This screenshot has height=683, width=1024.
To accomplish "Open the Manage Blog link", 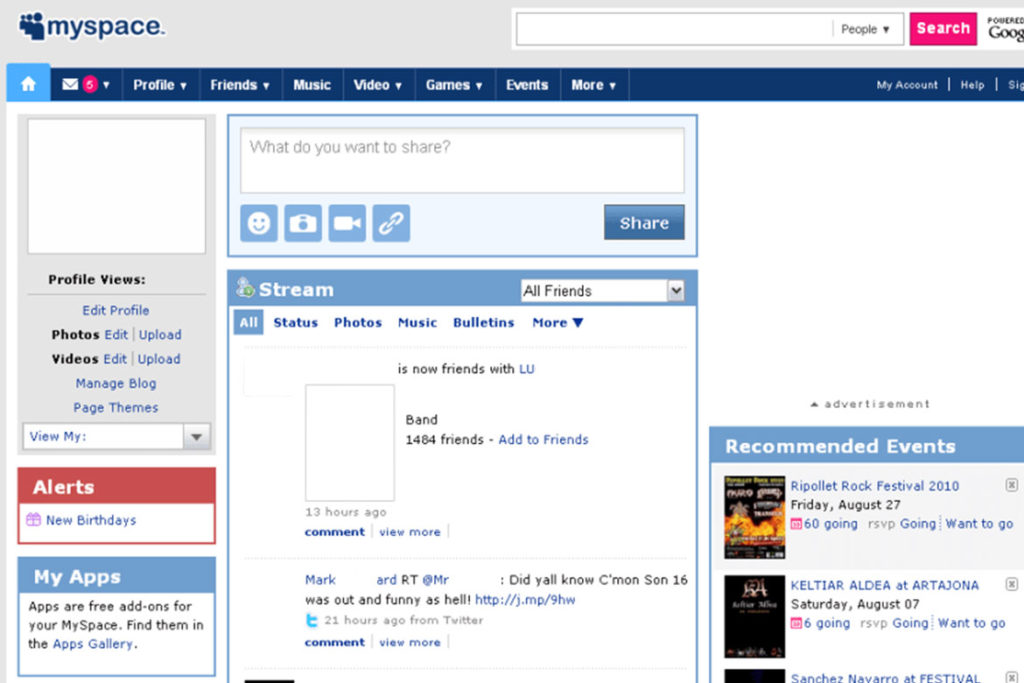I will (x=116, y=383).
